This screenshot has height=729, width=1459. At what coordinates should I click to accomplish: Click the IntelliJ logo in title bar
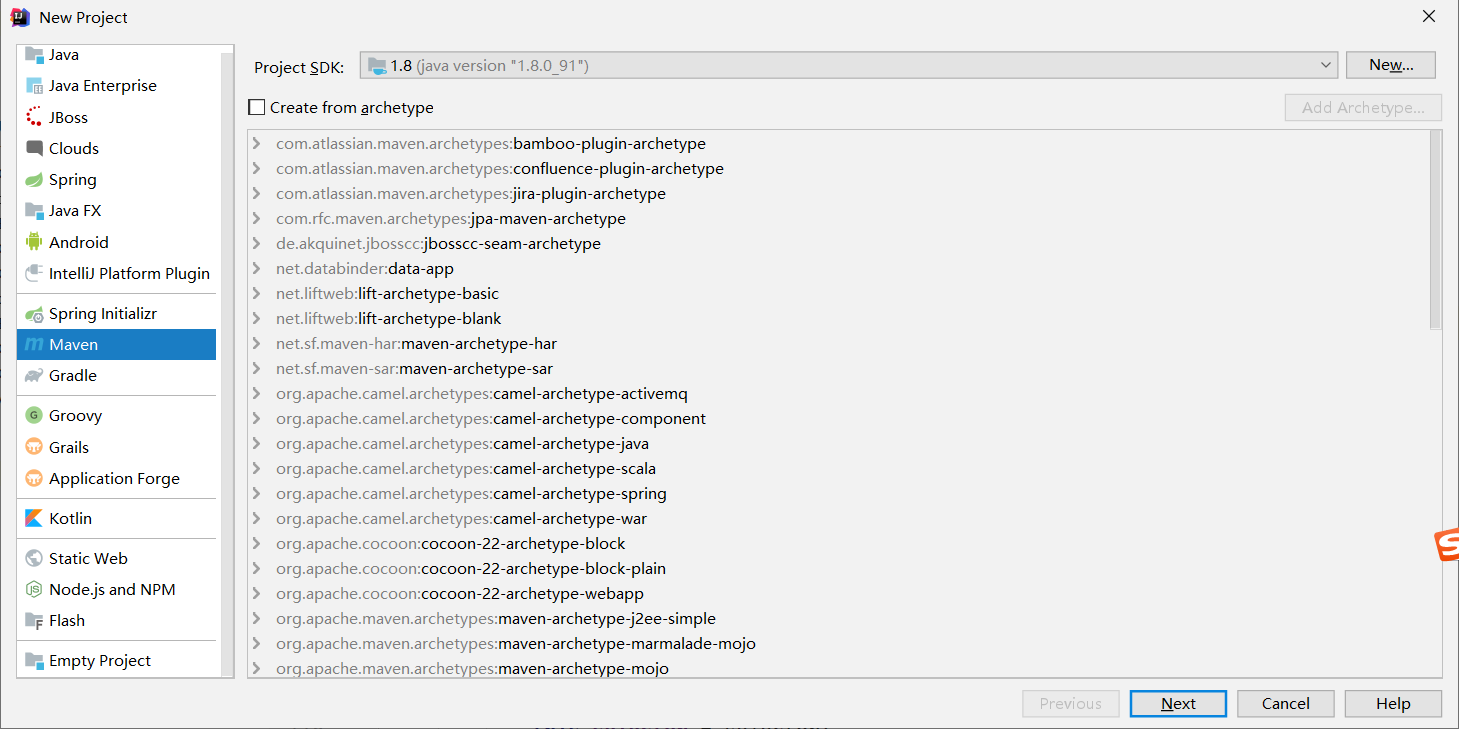[x=20, y=17]
